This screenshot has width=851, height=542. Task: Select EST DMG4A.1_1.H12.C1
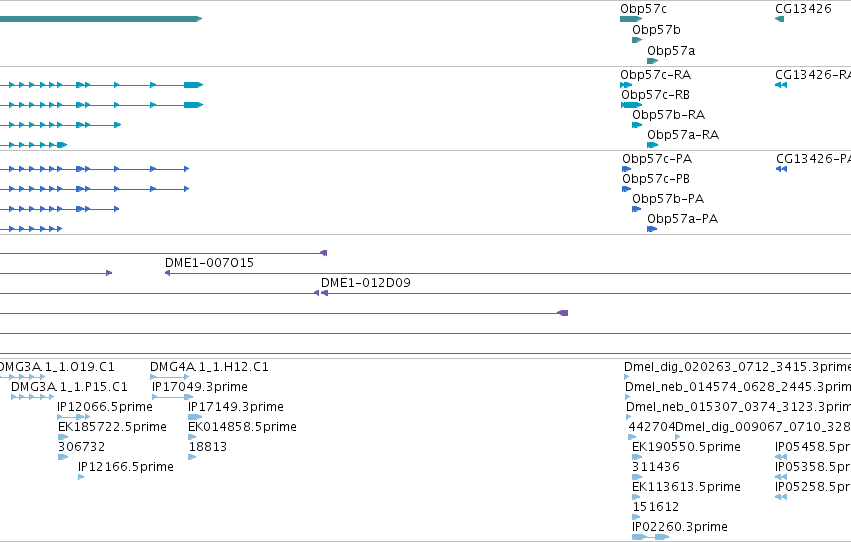209,367
